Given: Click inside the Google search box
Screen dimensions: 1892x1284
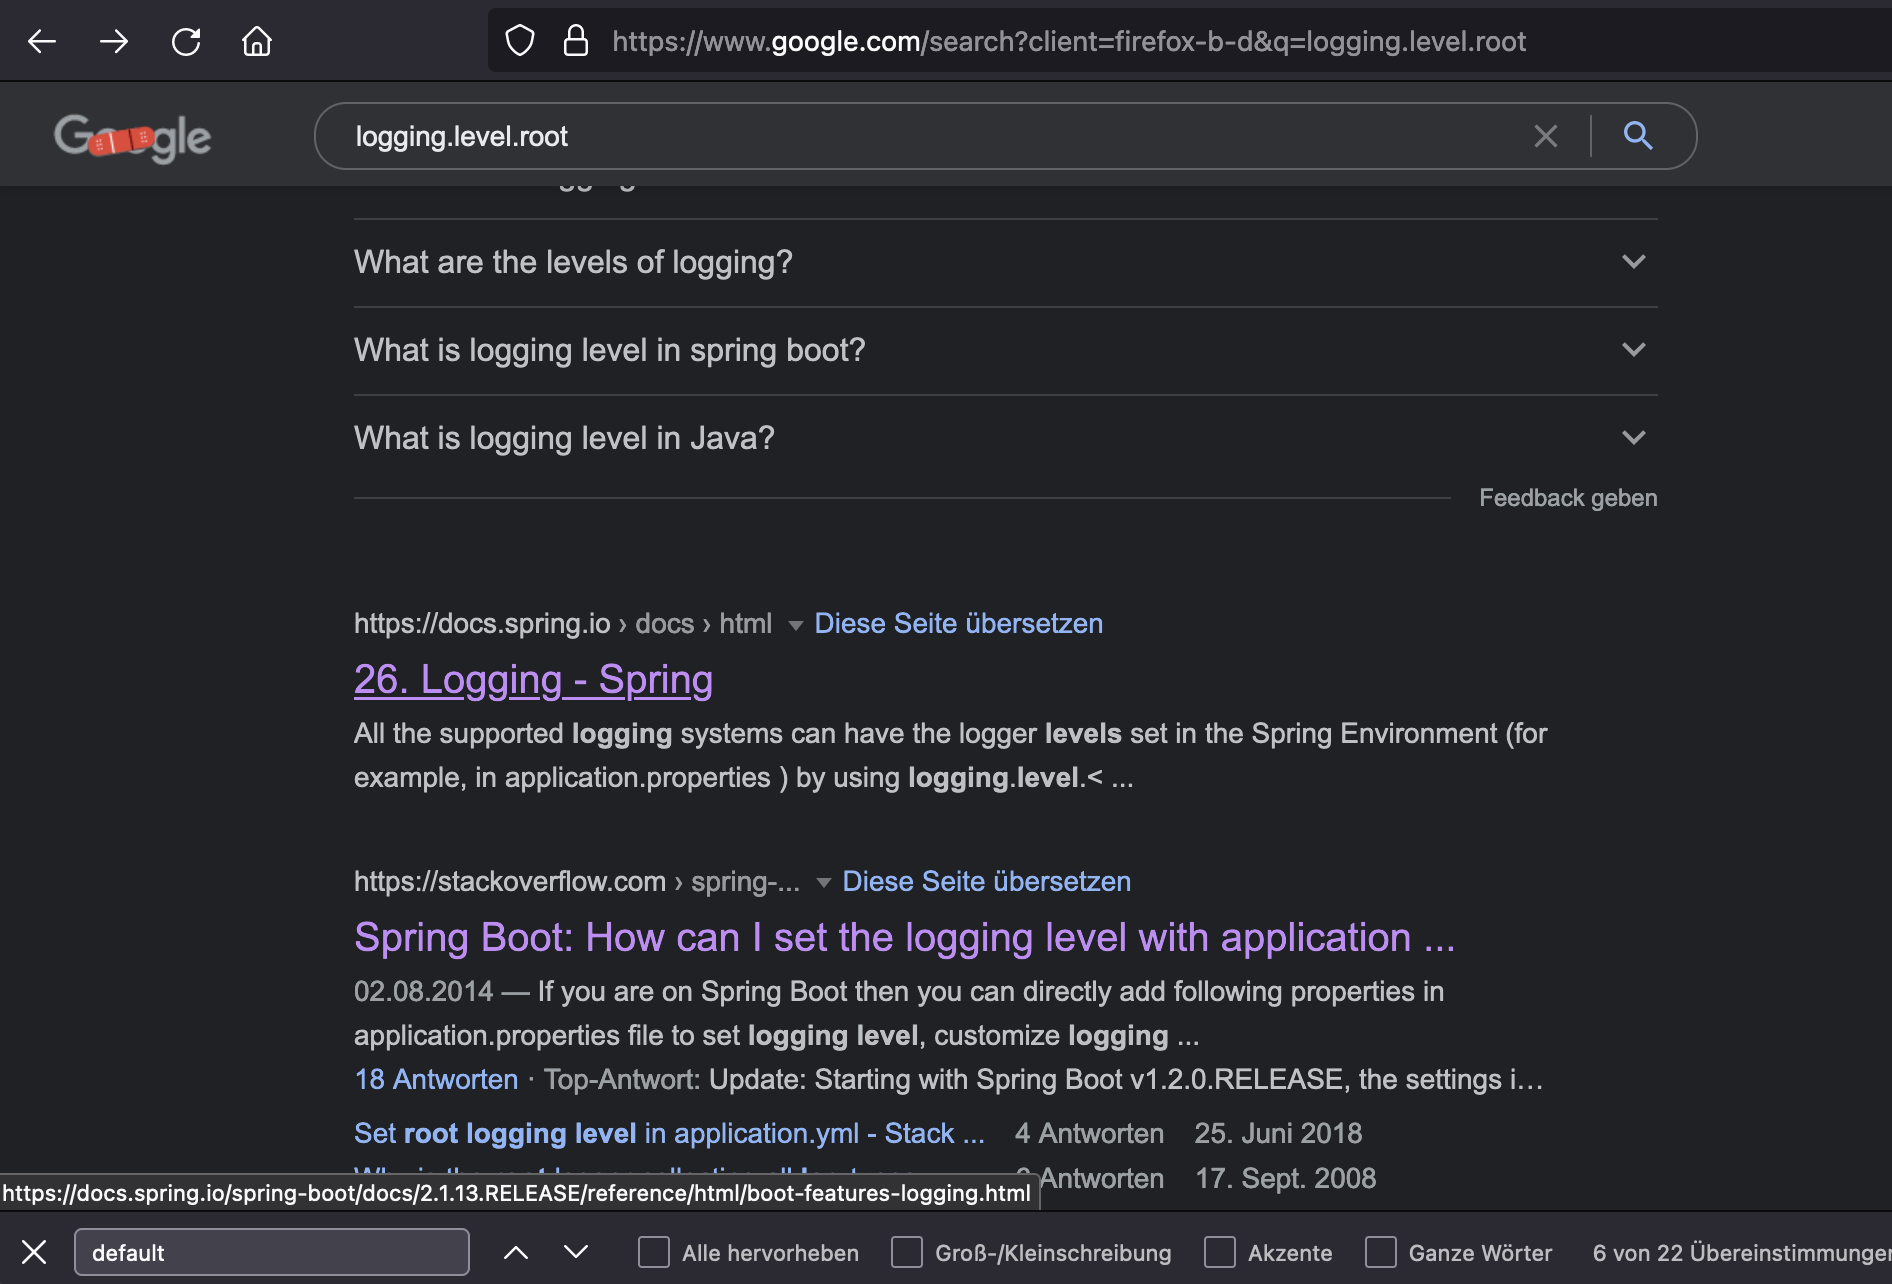Looking at the screenshot, I should pos(930,136).
